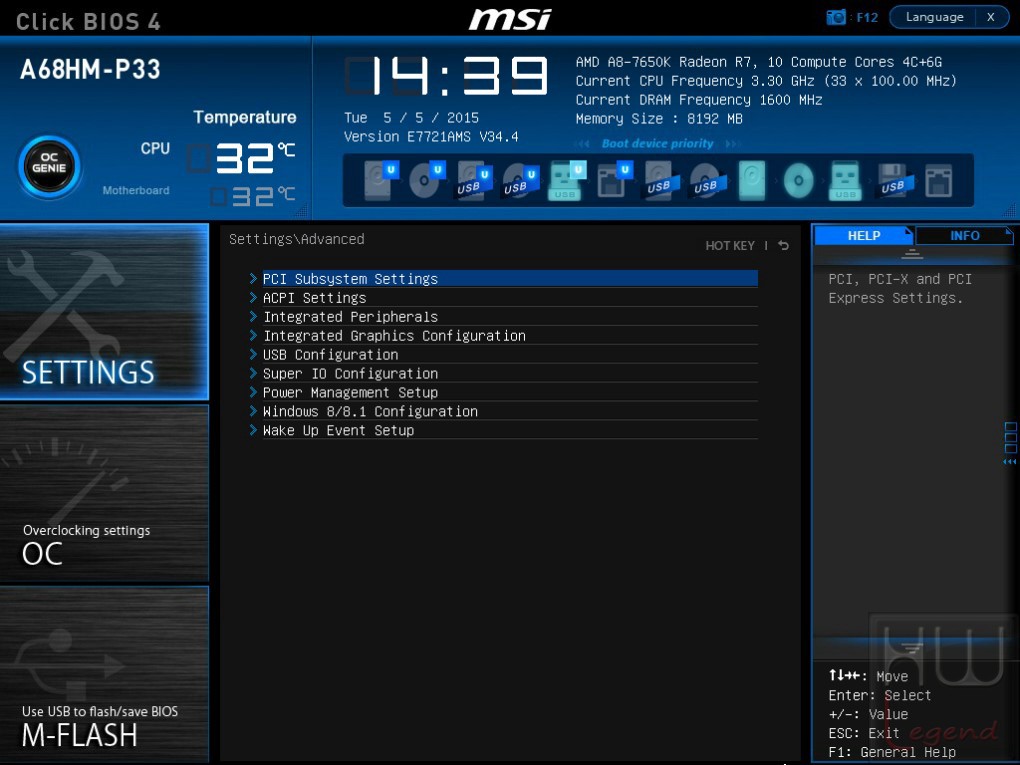Expand Integrated Peripherals
The image size is (1020, 765).
pyautogui.click(x=510, y=317)
